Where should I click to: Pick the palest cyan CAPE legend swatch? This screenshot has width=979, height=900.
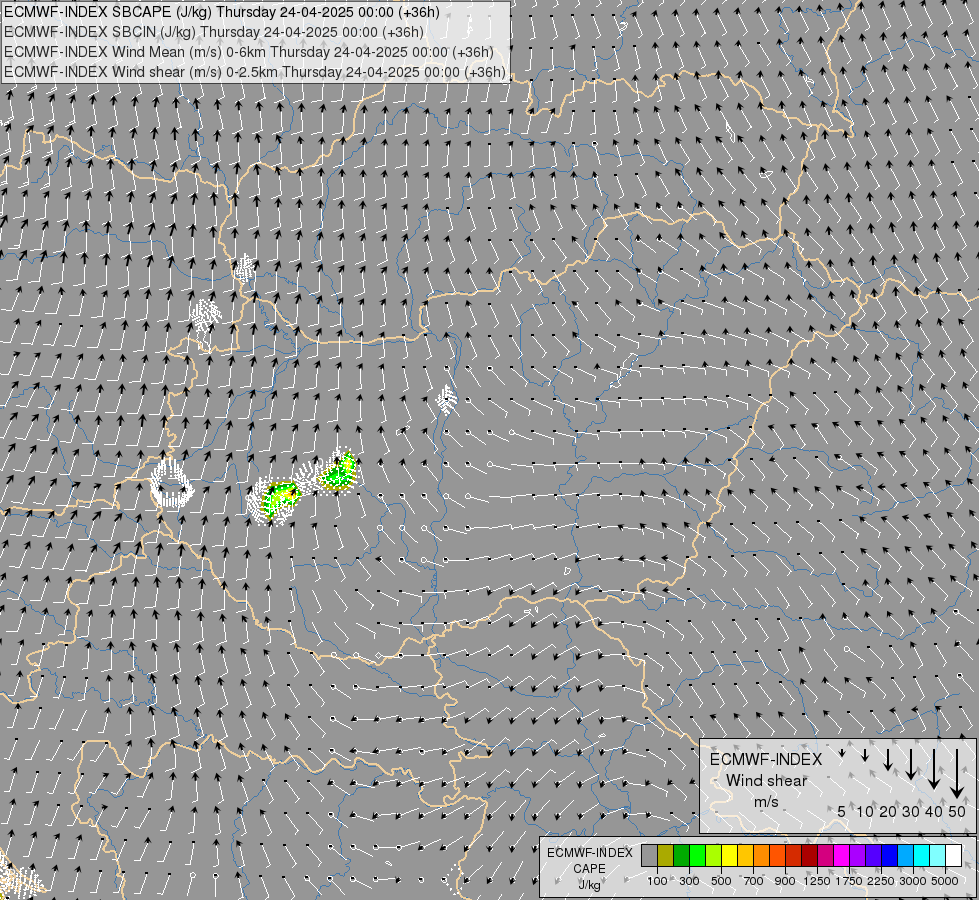(937, 856)
